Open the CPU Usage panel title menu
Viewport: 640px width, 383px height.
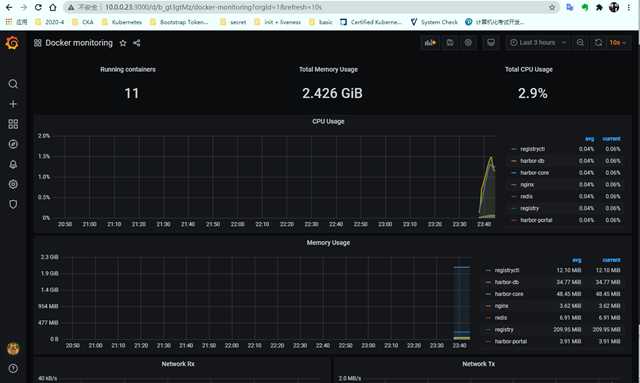pos(328,121)
